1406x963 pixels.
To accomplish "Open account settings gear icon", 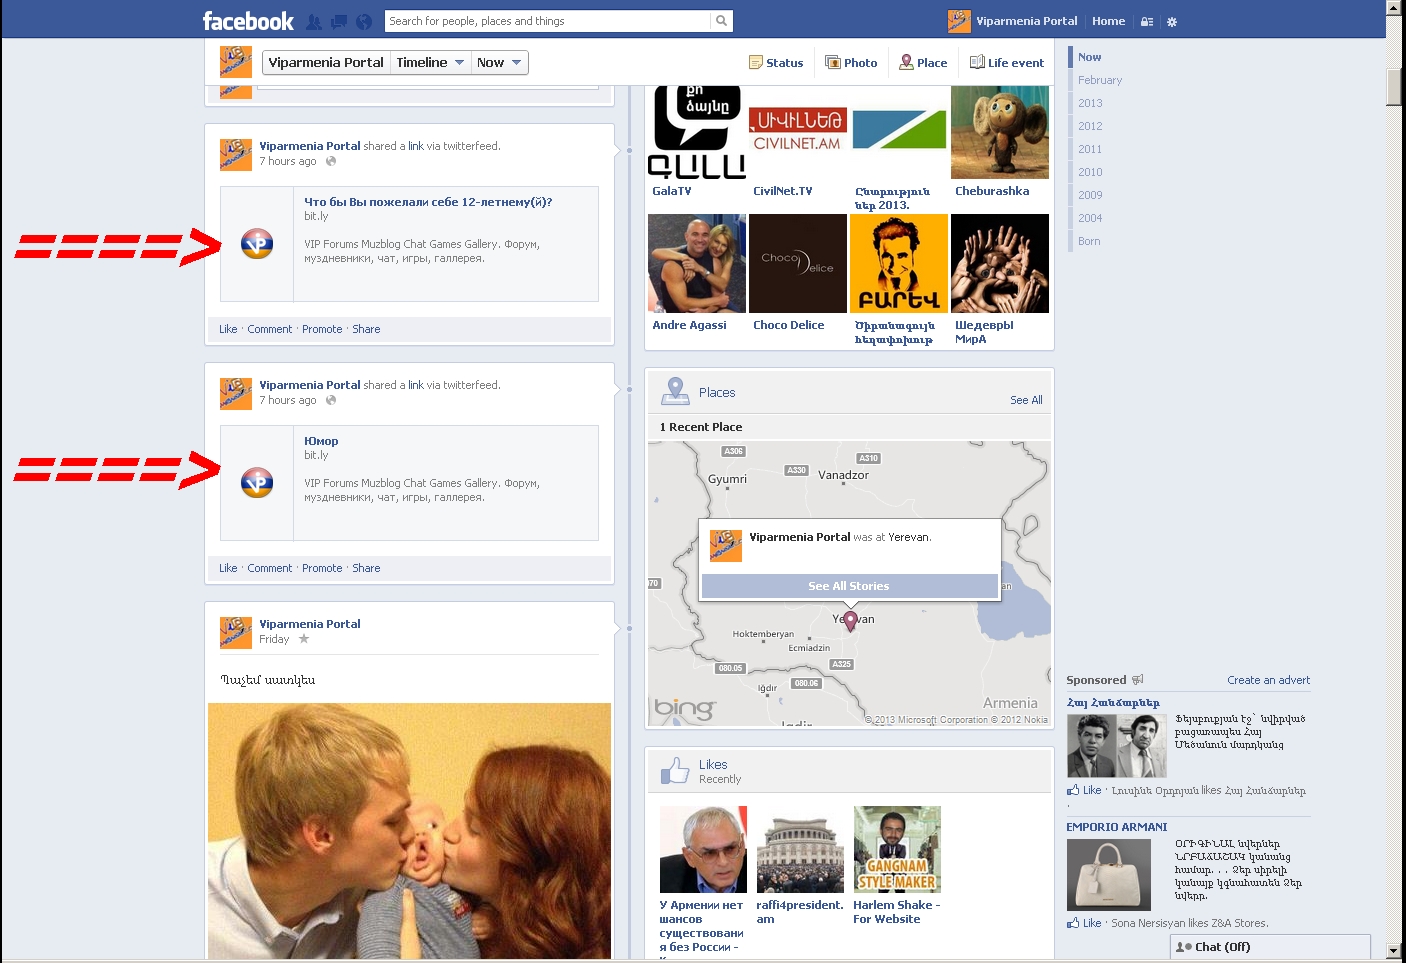I will click(x=1172, y=22).
